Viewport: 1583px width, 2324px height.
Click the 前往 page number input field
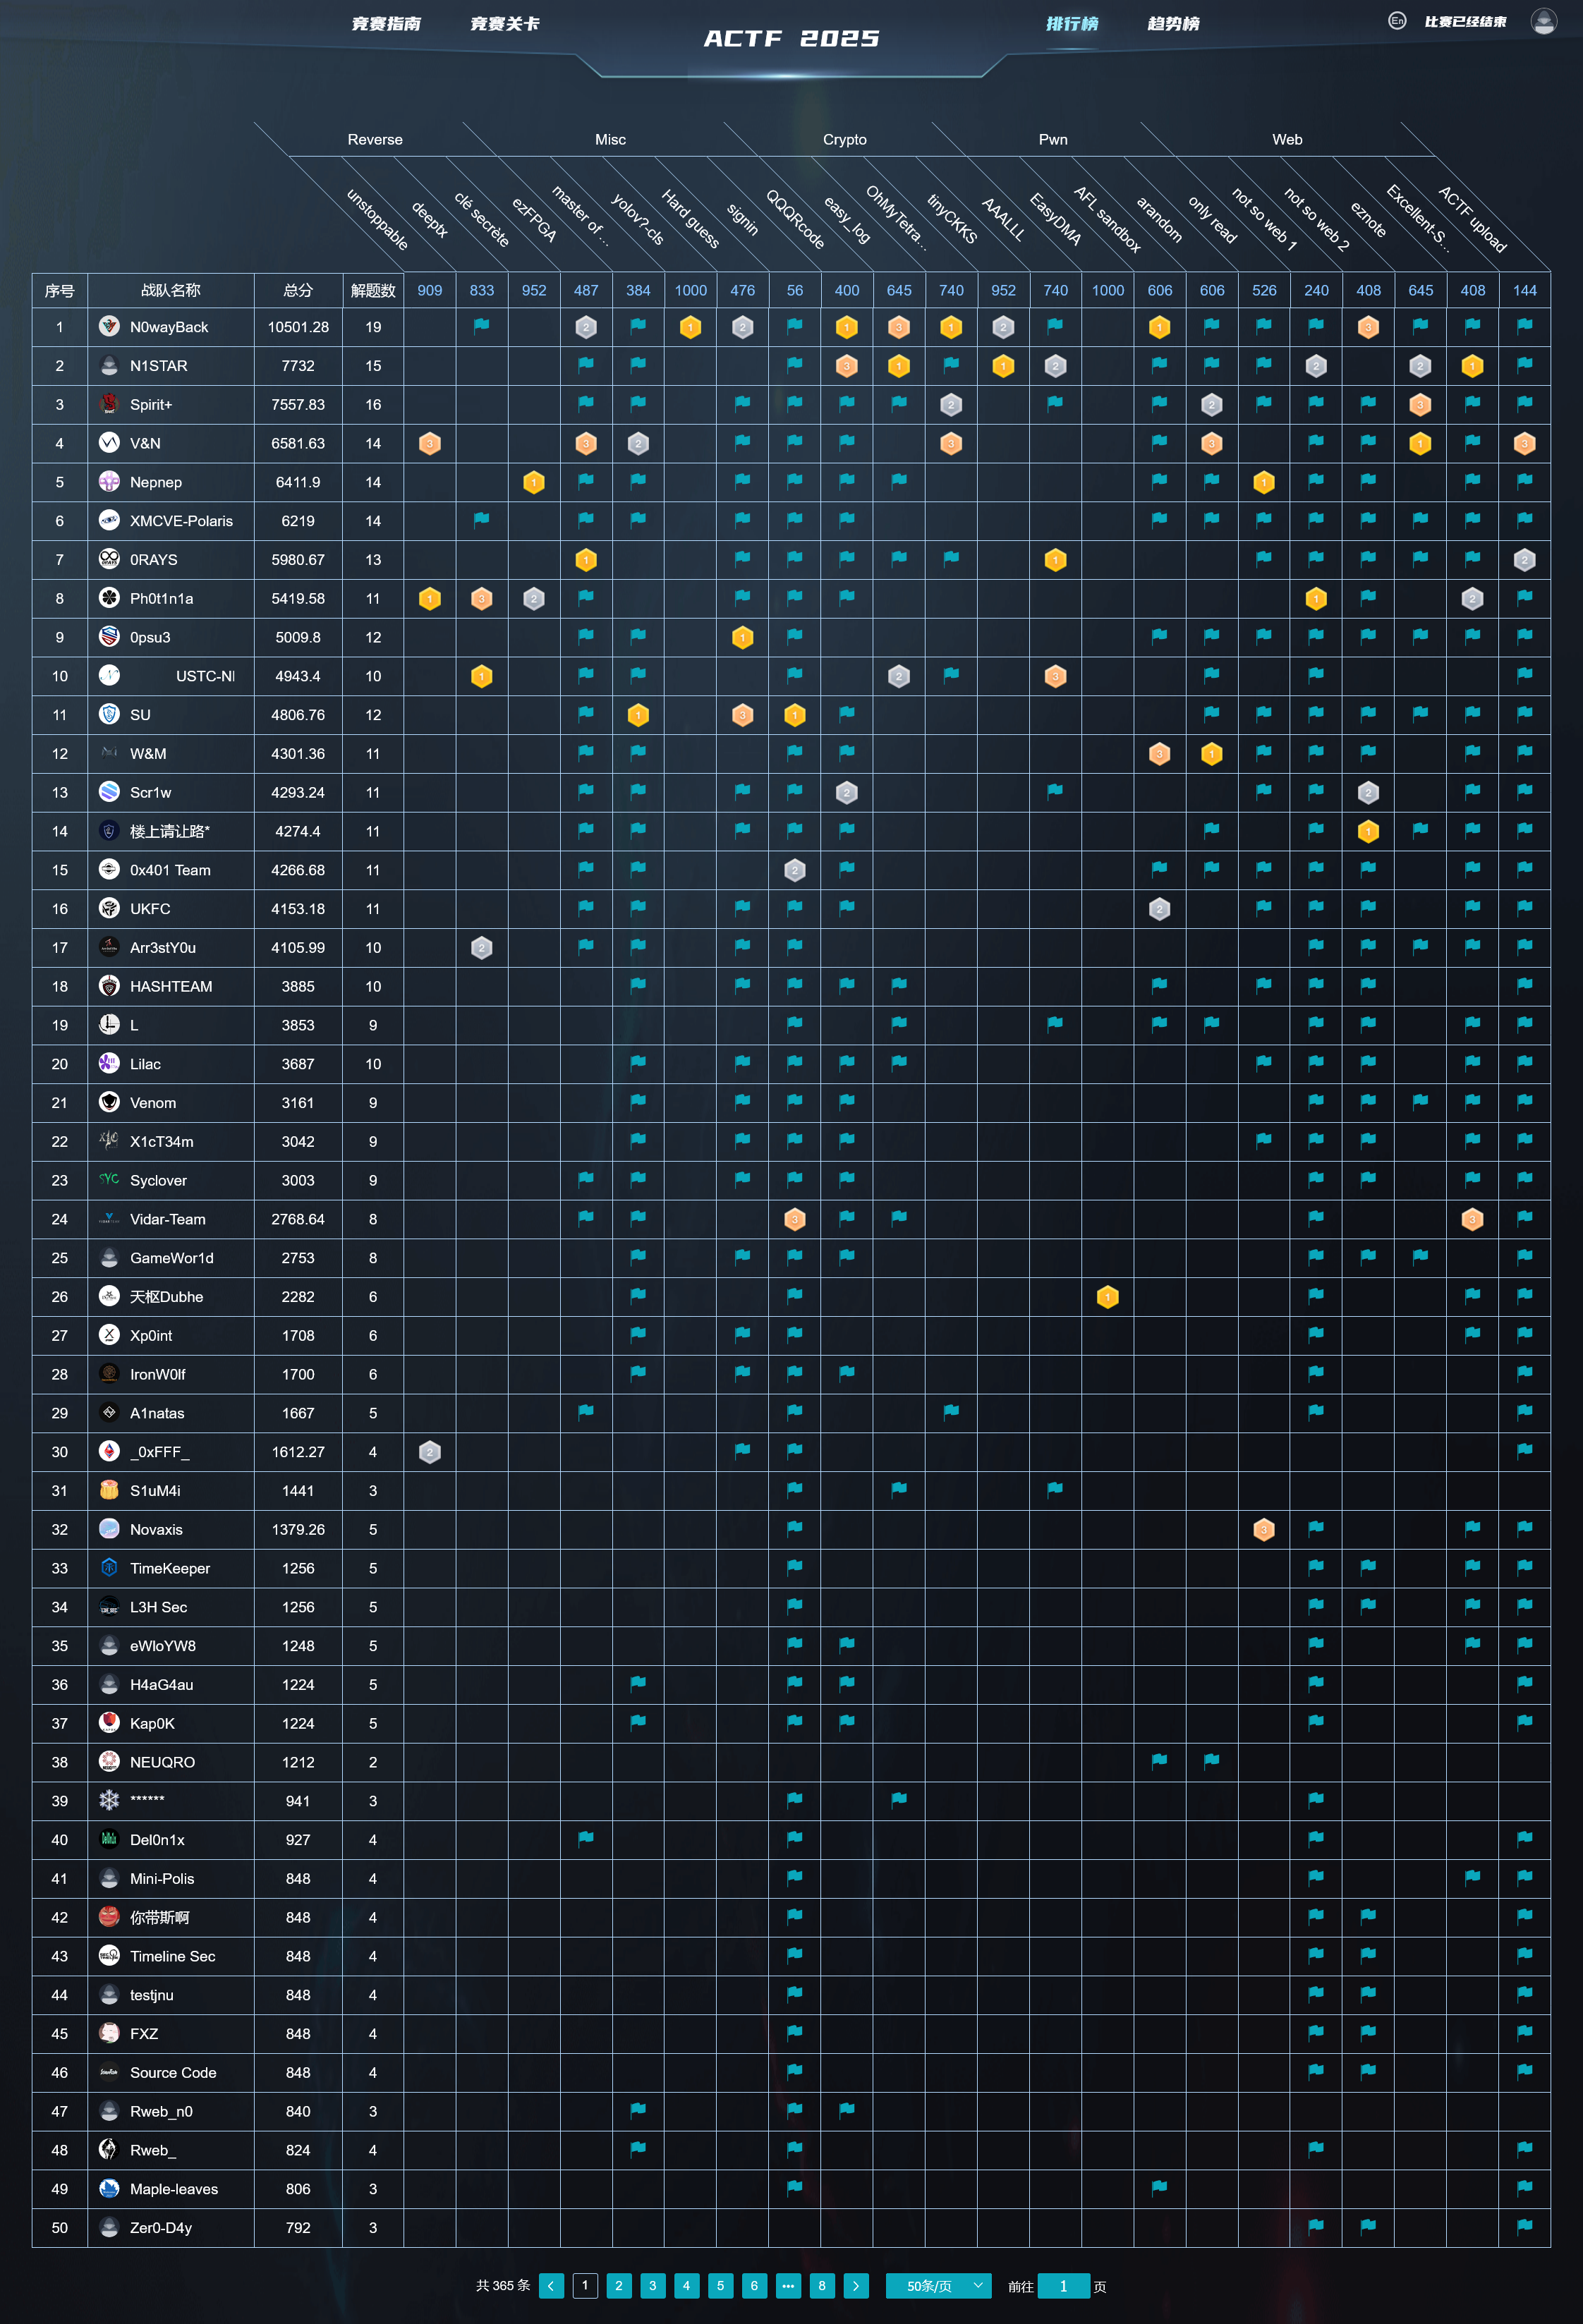(1063, 2286)
